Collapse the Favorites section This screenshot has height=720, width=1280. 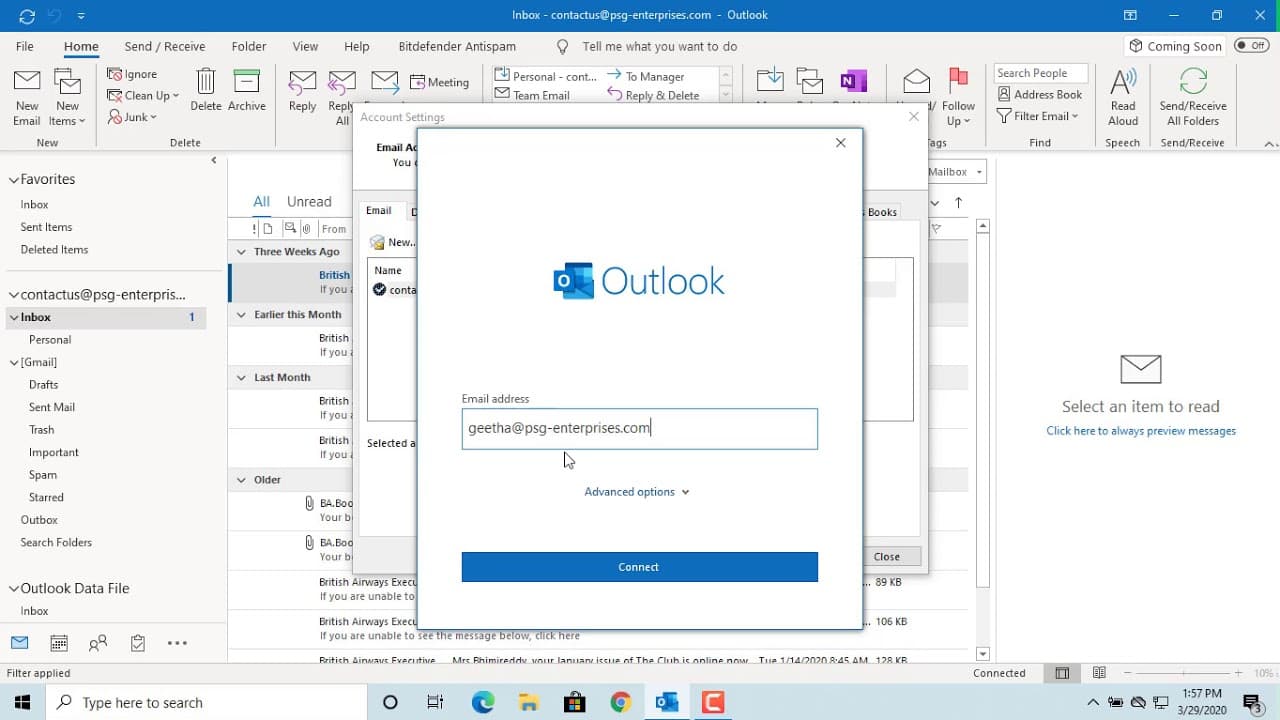pyautogui.click(x=14, y=180)
